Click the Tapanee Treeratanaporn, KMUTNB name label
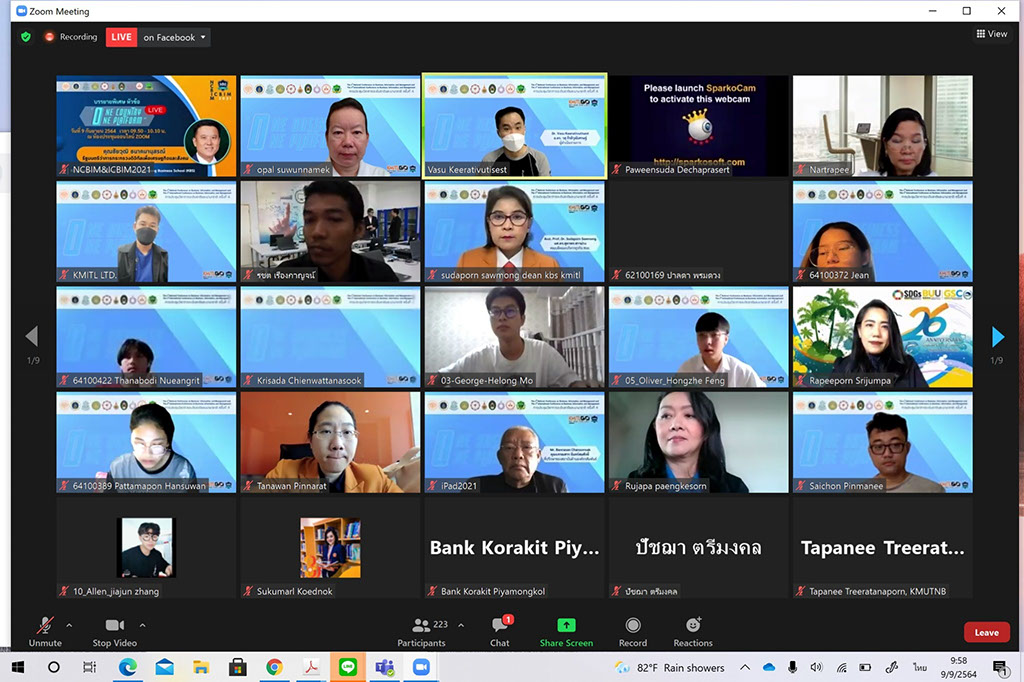Screen dimensions: 1024x682 pos(878,591)
